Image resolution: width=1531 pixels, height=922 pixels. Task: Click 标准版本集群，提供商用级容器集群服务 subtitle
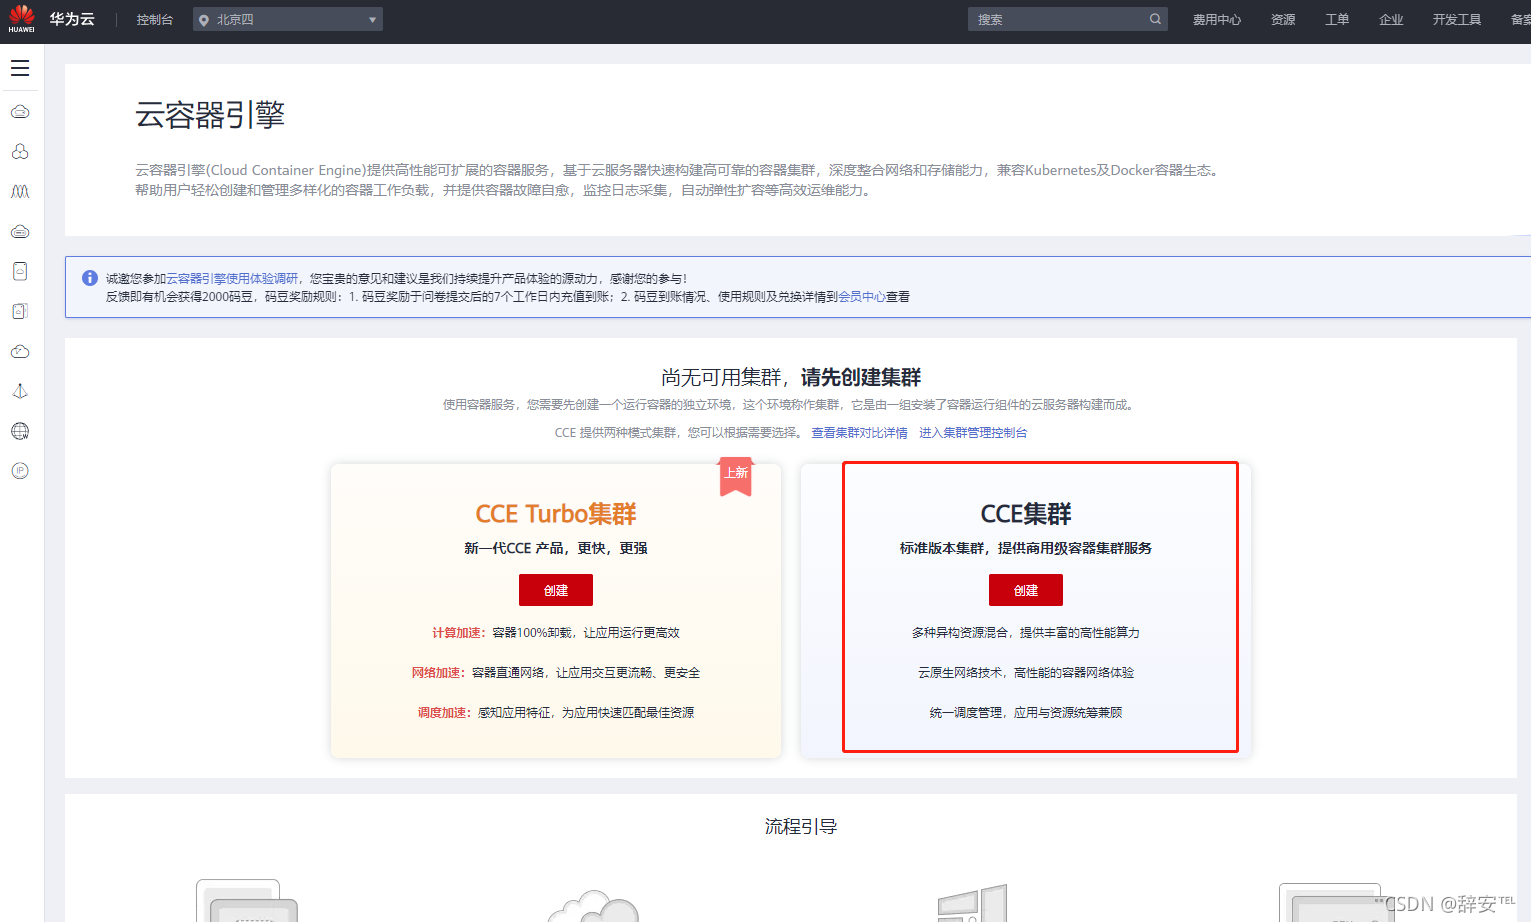pyautogui.click(x=1026, y=548)
